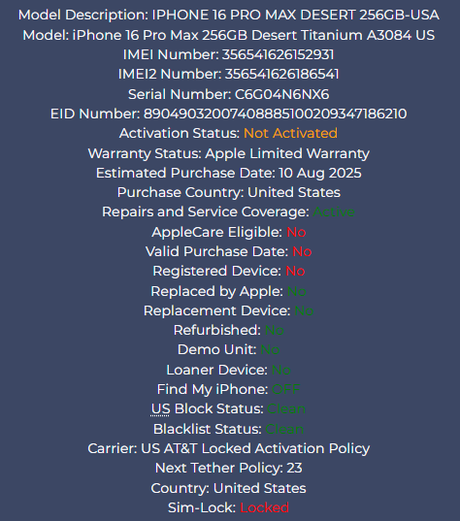Click the Model A3084 US line

point(229,35)
